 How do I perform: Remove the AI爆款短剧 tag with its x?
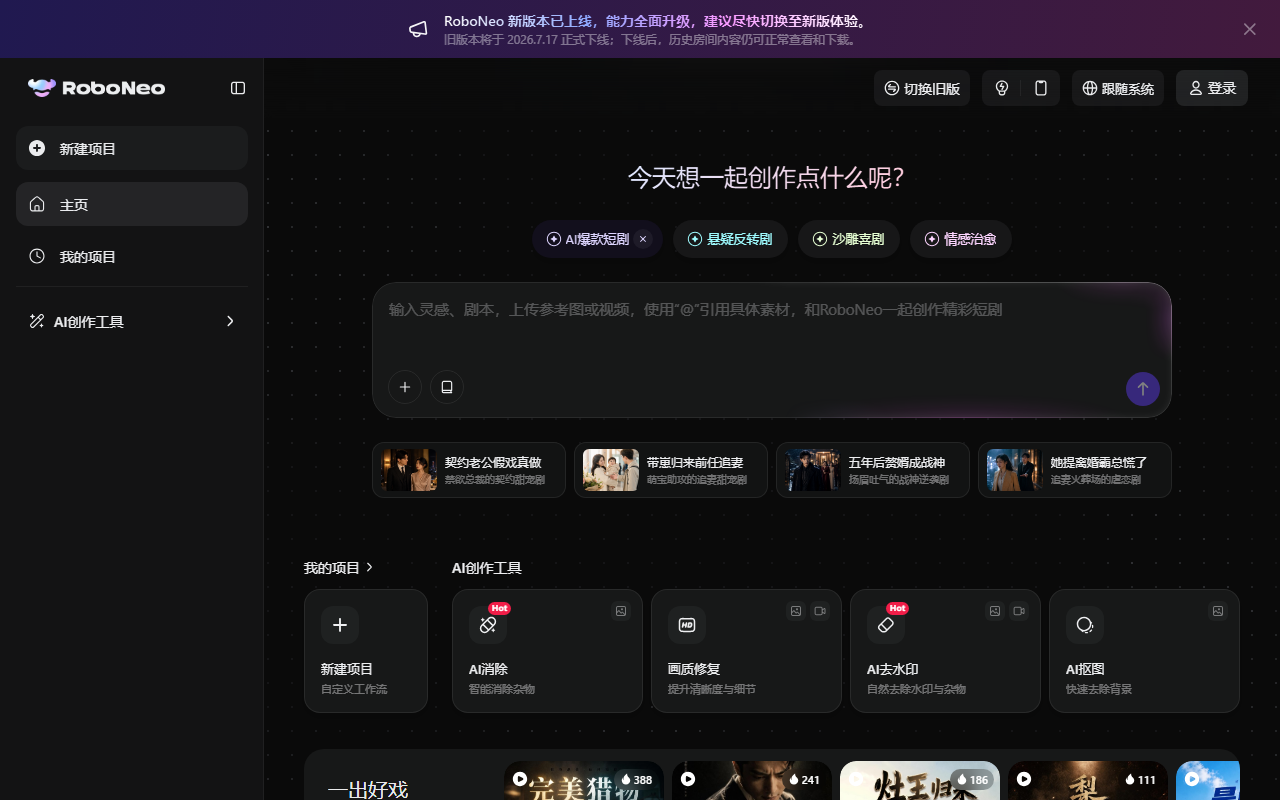(643, 239)
